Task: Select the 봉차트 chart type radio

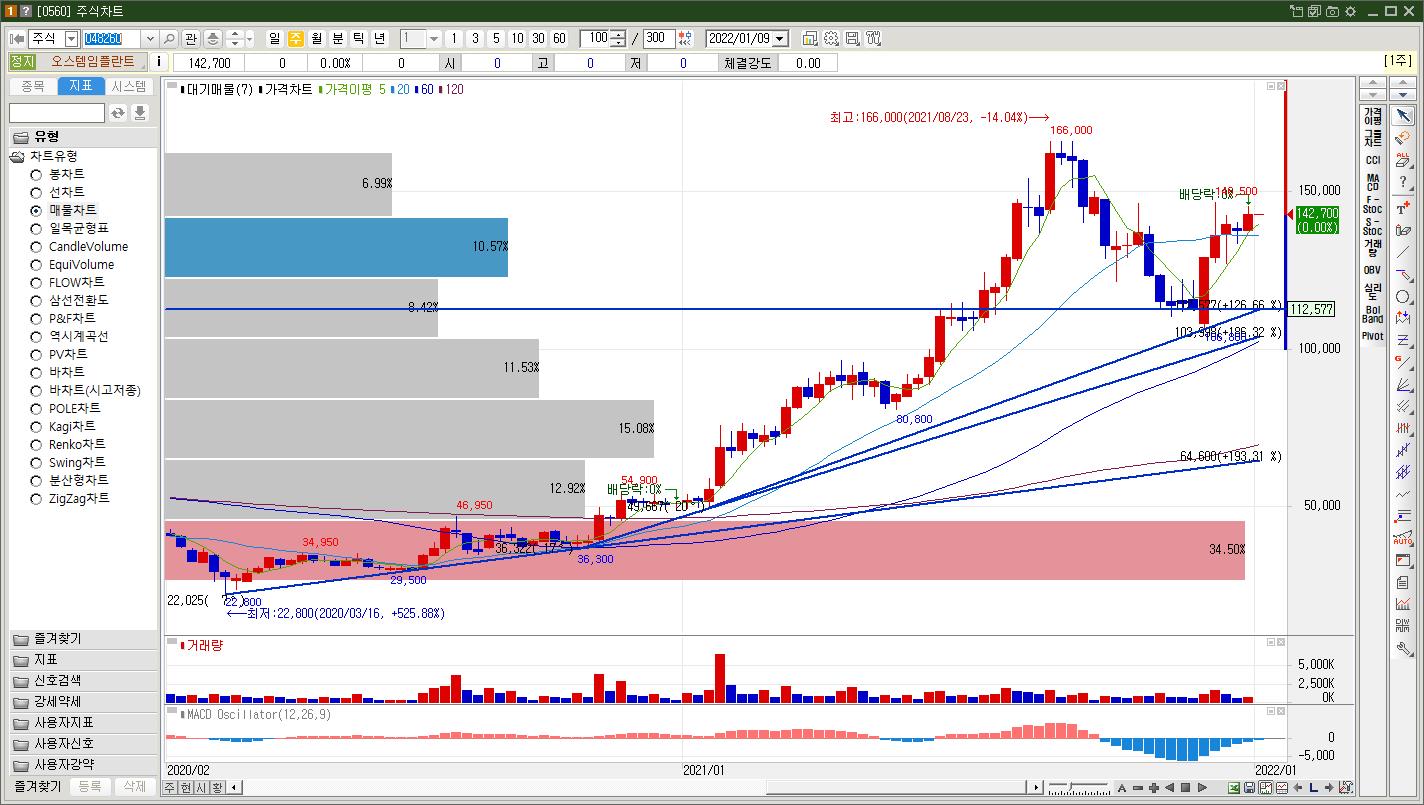Action: (36, 174)
